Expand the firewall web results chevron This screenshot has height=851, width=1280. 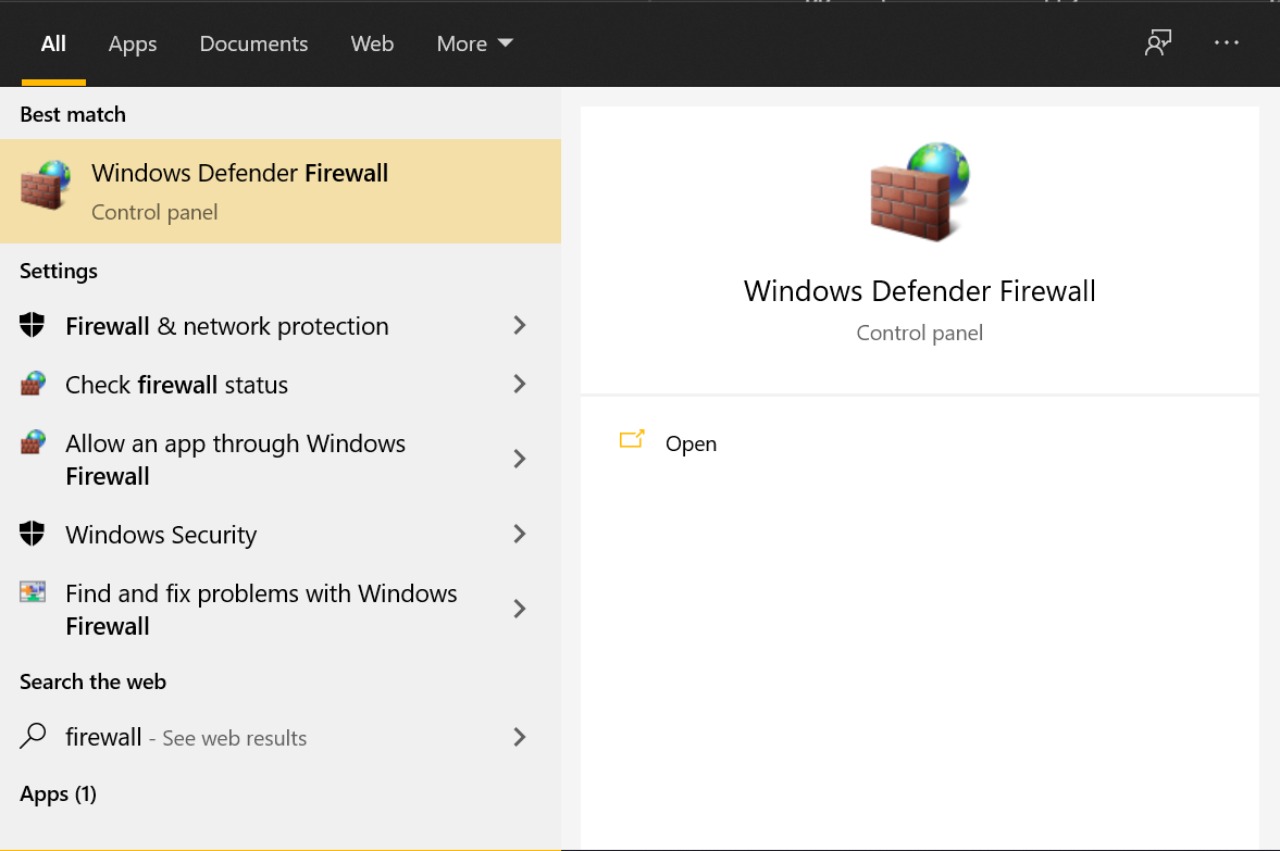519,737
